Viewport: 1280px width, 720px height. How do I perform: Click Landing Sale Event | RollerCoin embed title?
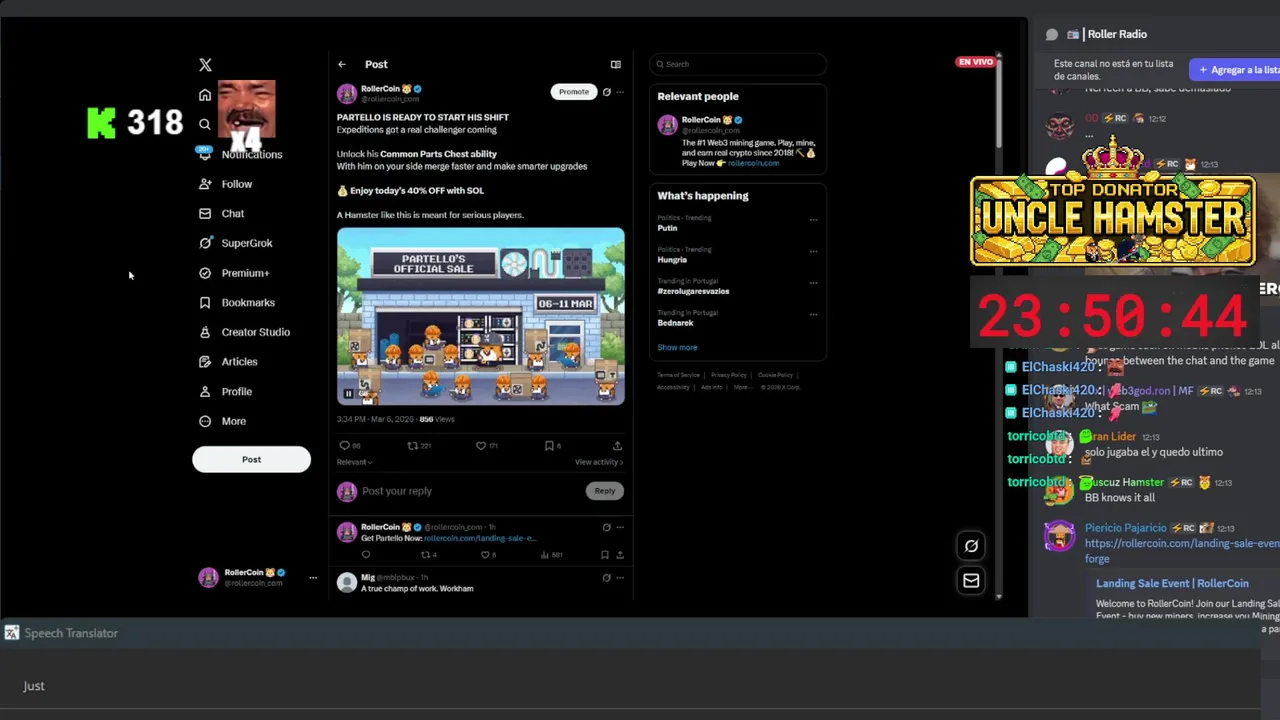(x=1172, y=583)
